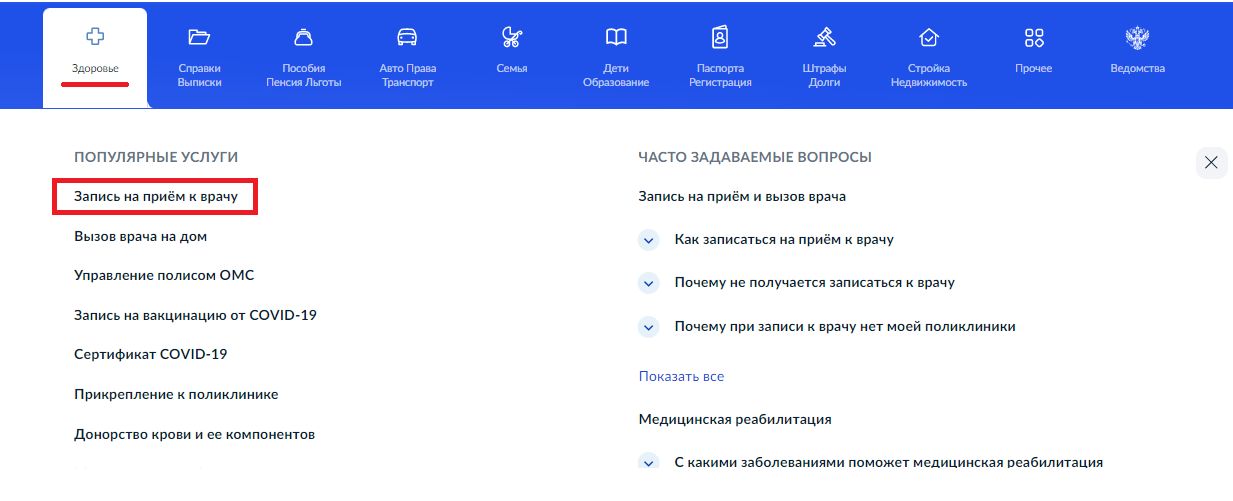Viewport: 1233px width, 501px height.
Task: Select the Пособия Пенсия Льготы purse icon
Action: (x=303, y=38)
